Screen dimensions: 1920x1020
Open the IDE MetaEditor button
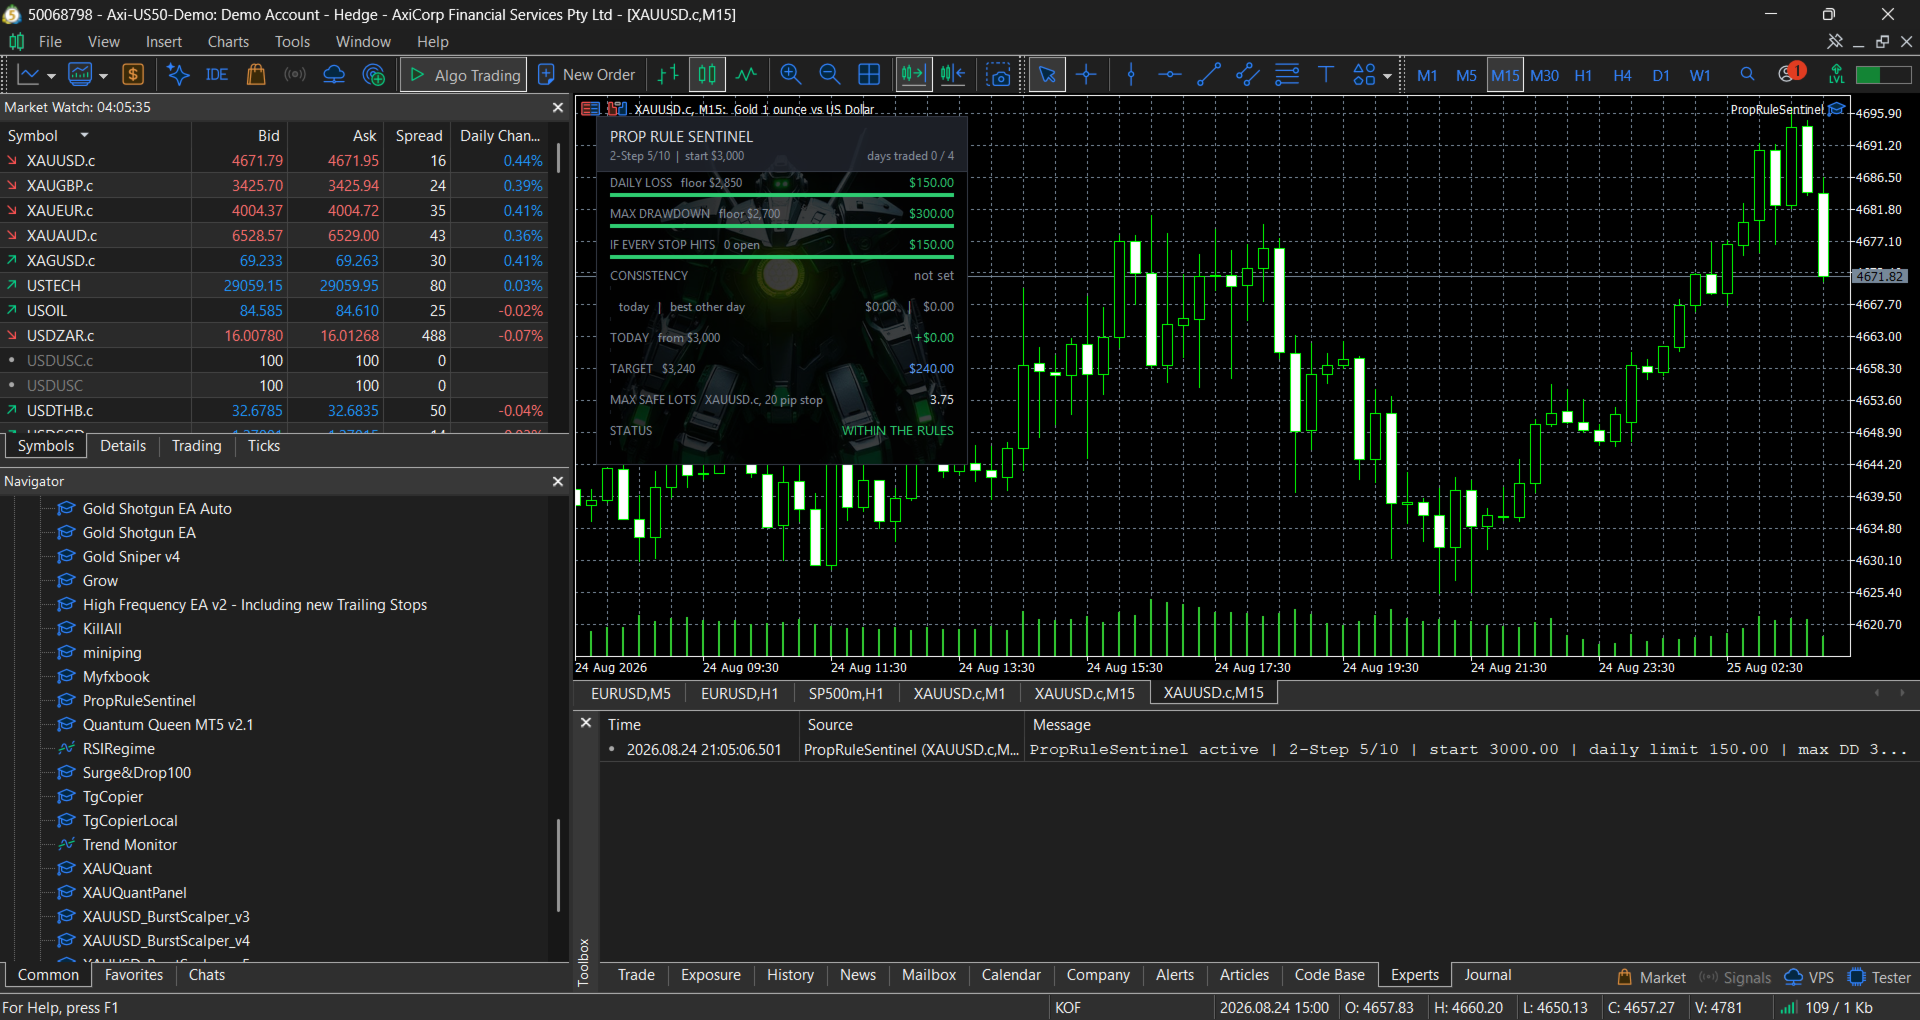[216, 75]
